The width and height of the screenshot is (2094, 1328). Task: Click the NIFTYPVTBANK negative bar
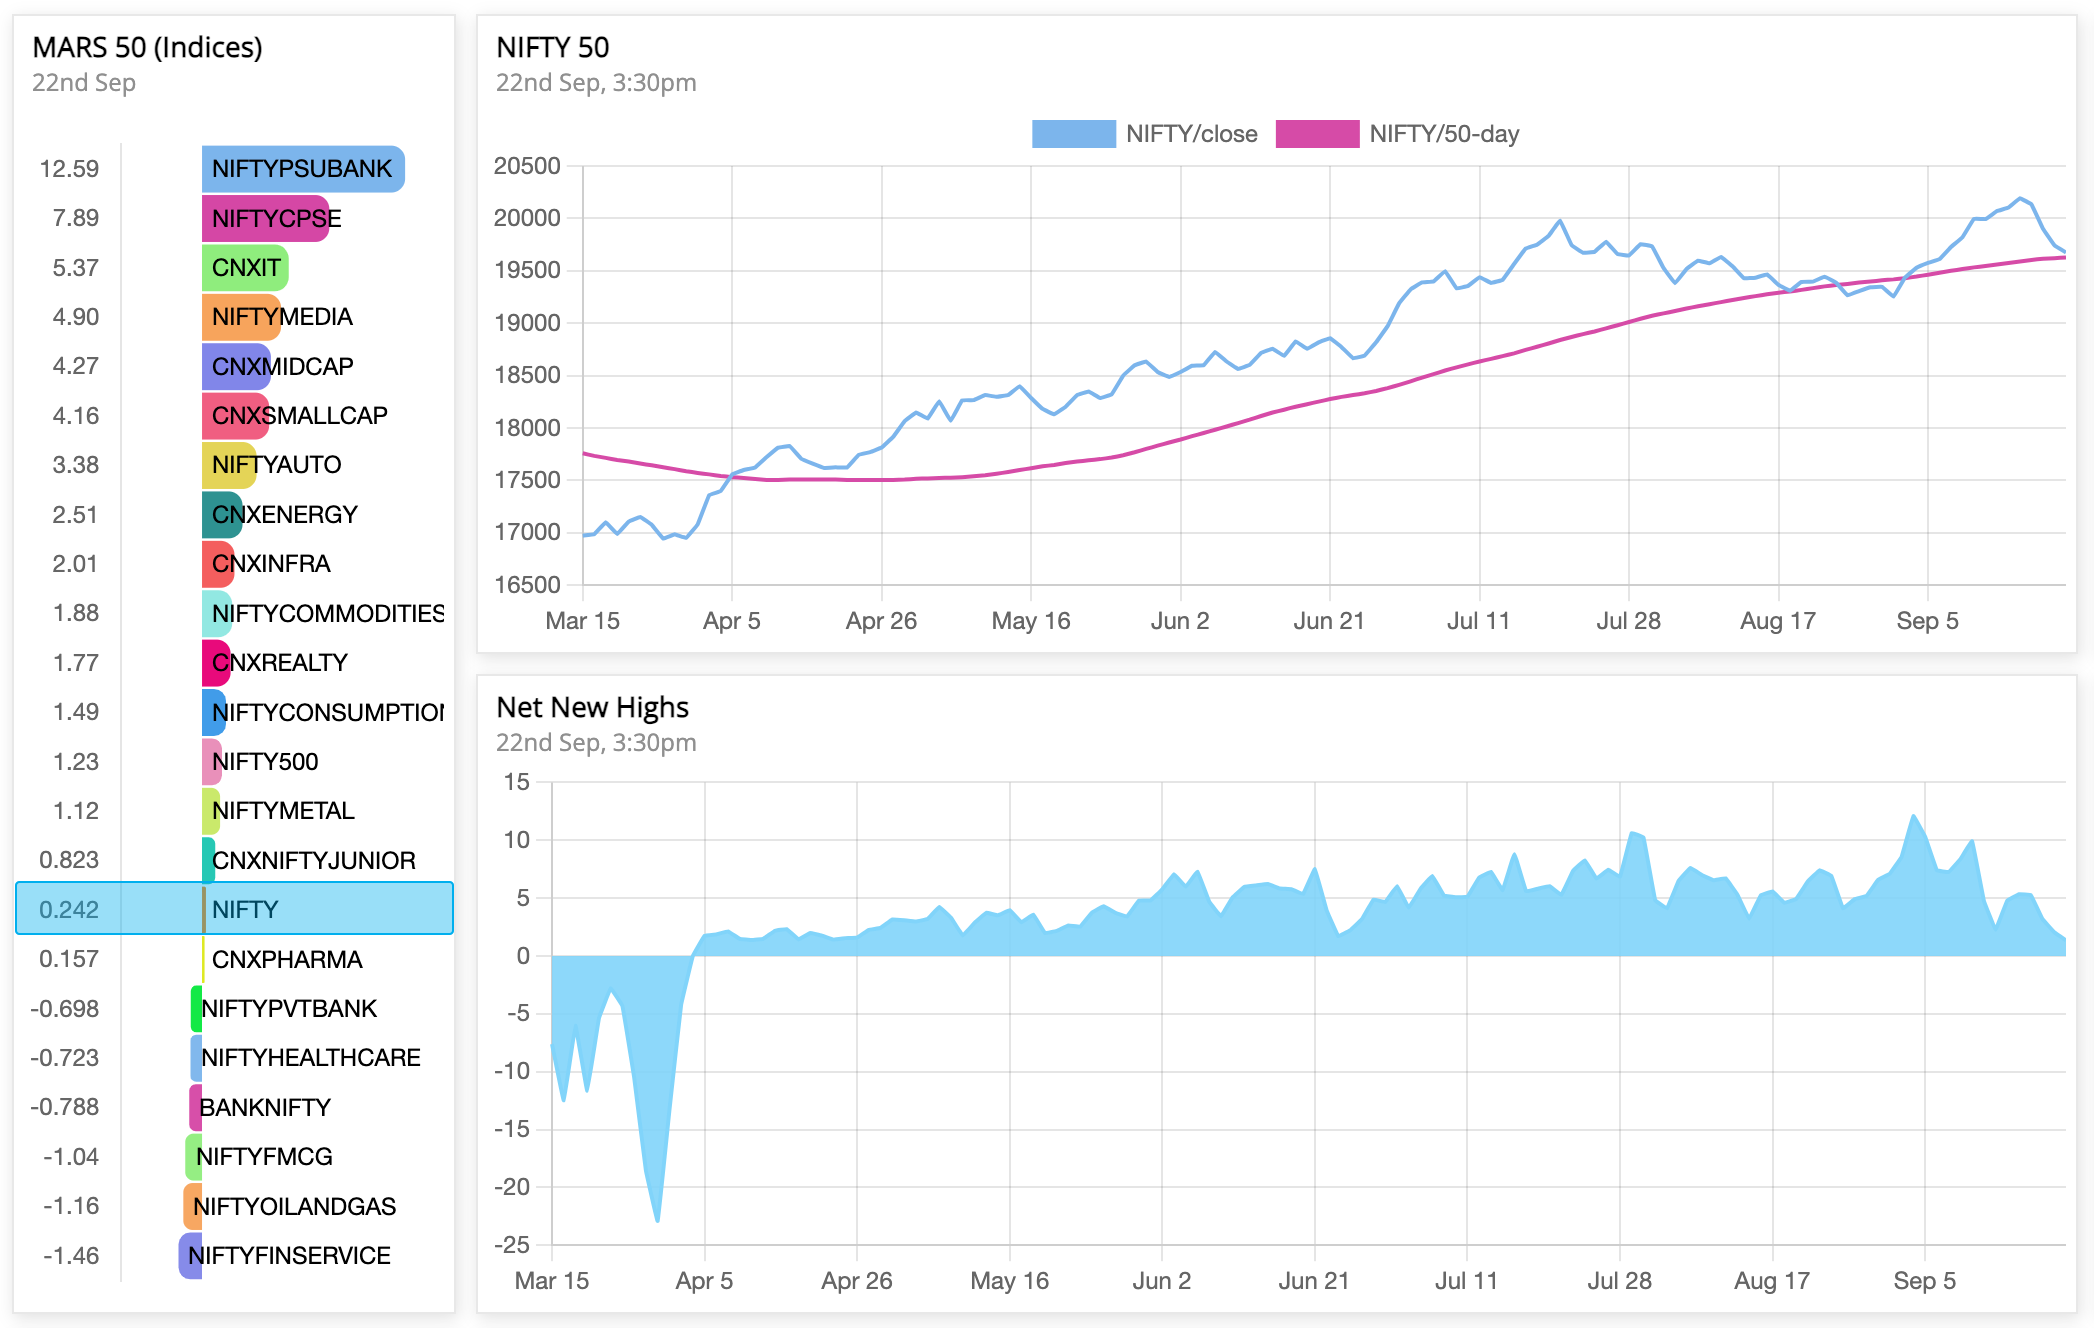click(x=196, y=1008)
